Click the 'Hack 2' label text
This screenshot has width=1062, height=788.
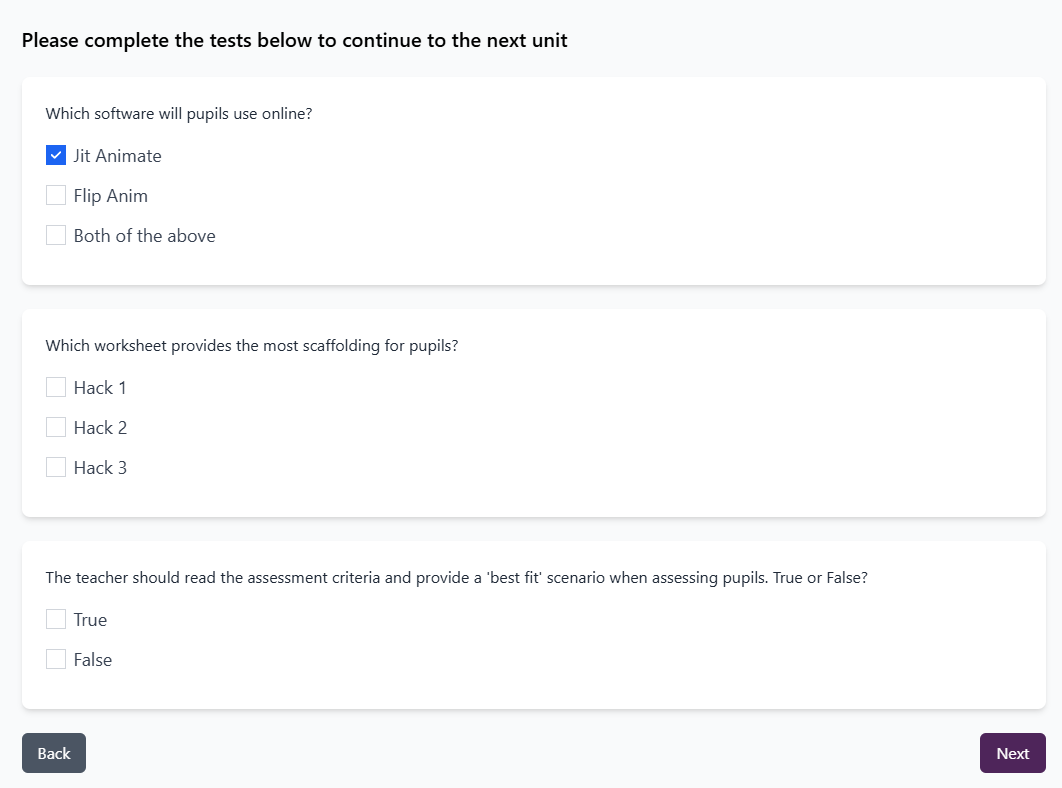point(100,428)
